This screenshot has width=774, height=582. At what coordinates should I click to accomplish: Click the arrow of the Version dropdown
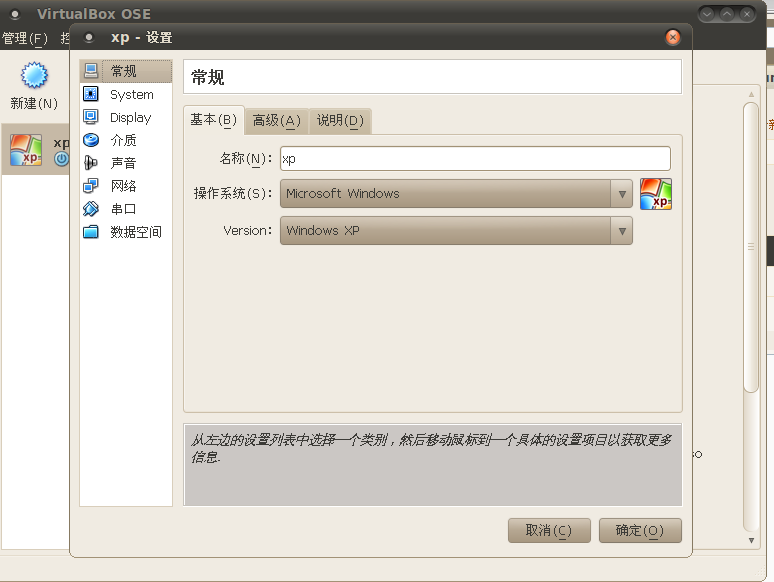pos(622,231)
